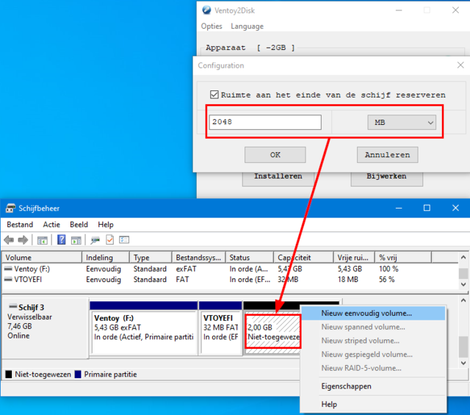This screenshot has width=470, height=415.
Task: Click the Schijf 3 disk icon
Action: tap(13, 307)
